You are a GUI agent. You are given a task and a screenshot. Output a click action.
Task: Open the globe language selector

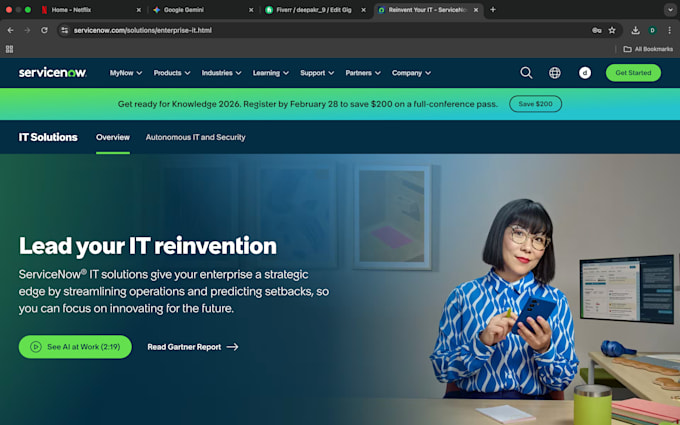(555, 73)
